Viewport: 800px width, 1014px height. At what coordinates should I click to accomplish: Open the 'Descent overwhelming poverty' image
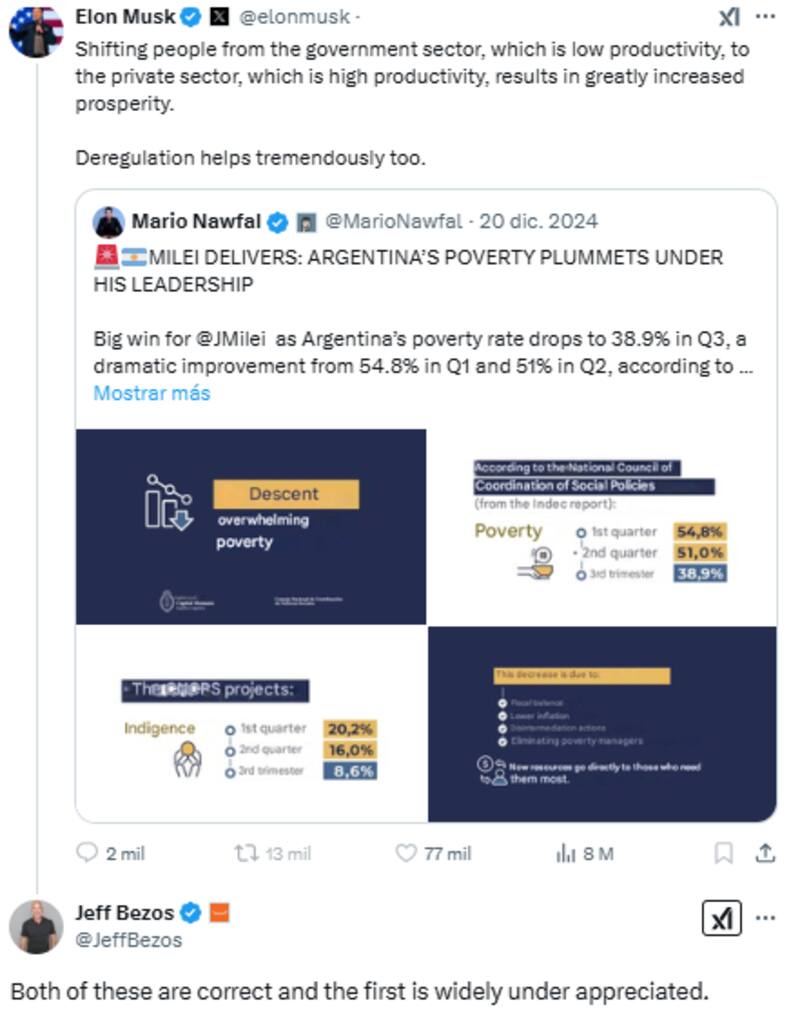pyautogui.click(x=251, y=527)
